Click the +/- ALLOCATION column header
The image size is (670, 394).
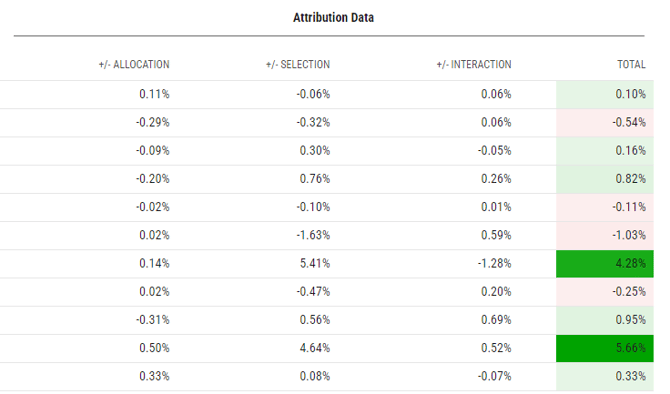click(x=134, y=65)
